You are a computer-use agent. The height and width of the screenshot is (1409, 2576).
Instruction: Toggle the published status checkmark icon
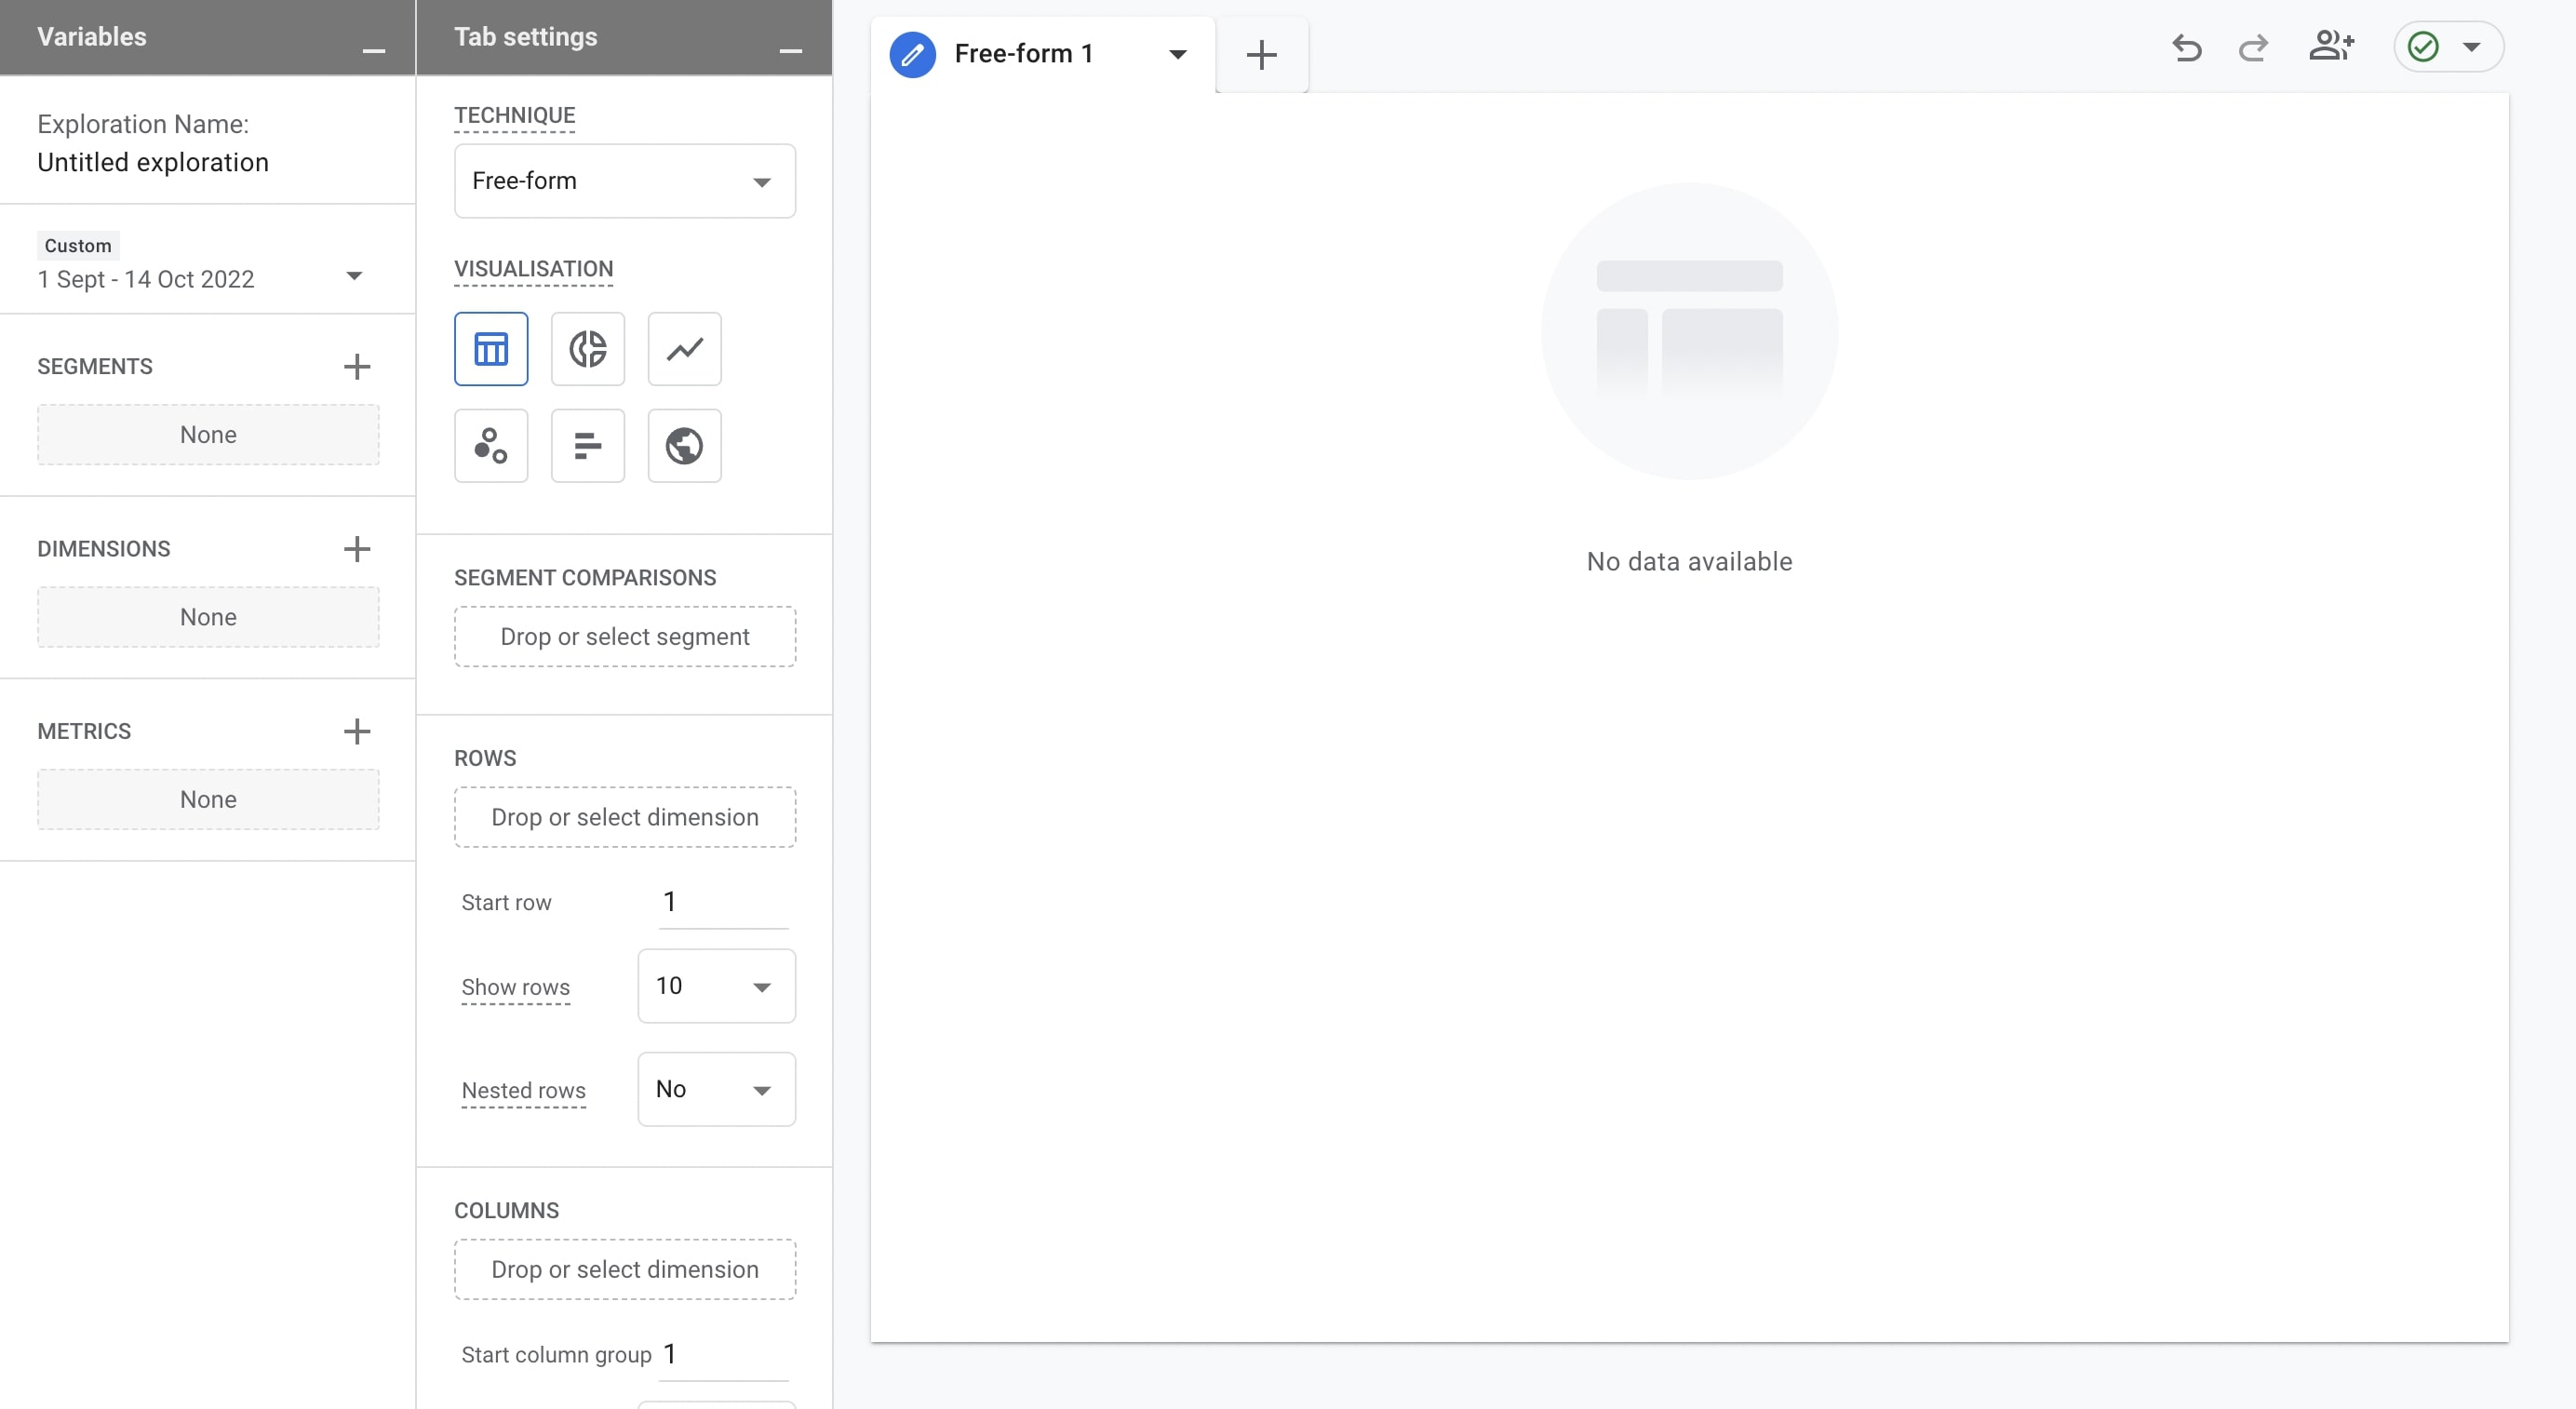(x=2425, y=47)
